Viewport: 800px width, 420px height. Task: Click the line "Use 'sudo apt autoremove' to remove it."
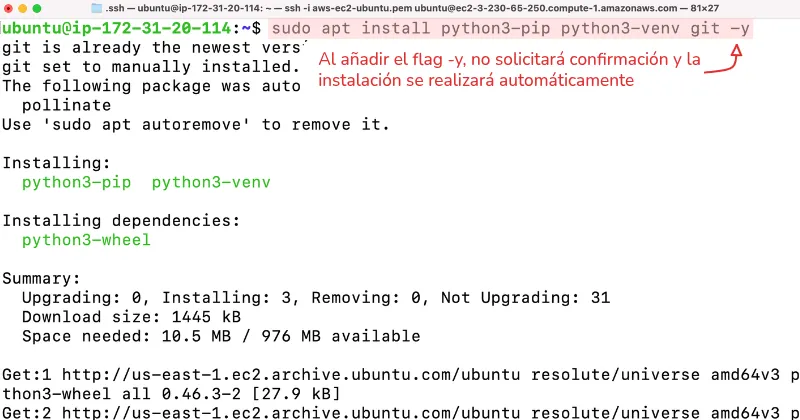[x=196, y=125]
